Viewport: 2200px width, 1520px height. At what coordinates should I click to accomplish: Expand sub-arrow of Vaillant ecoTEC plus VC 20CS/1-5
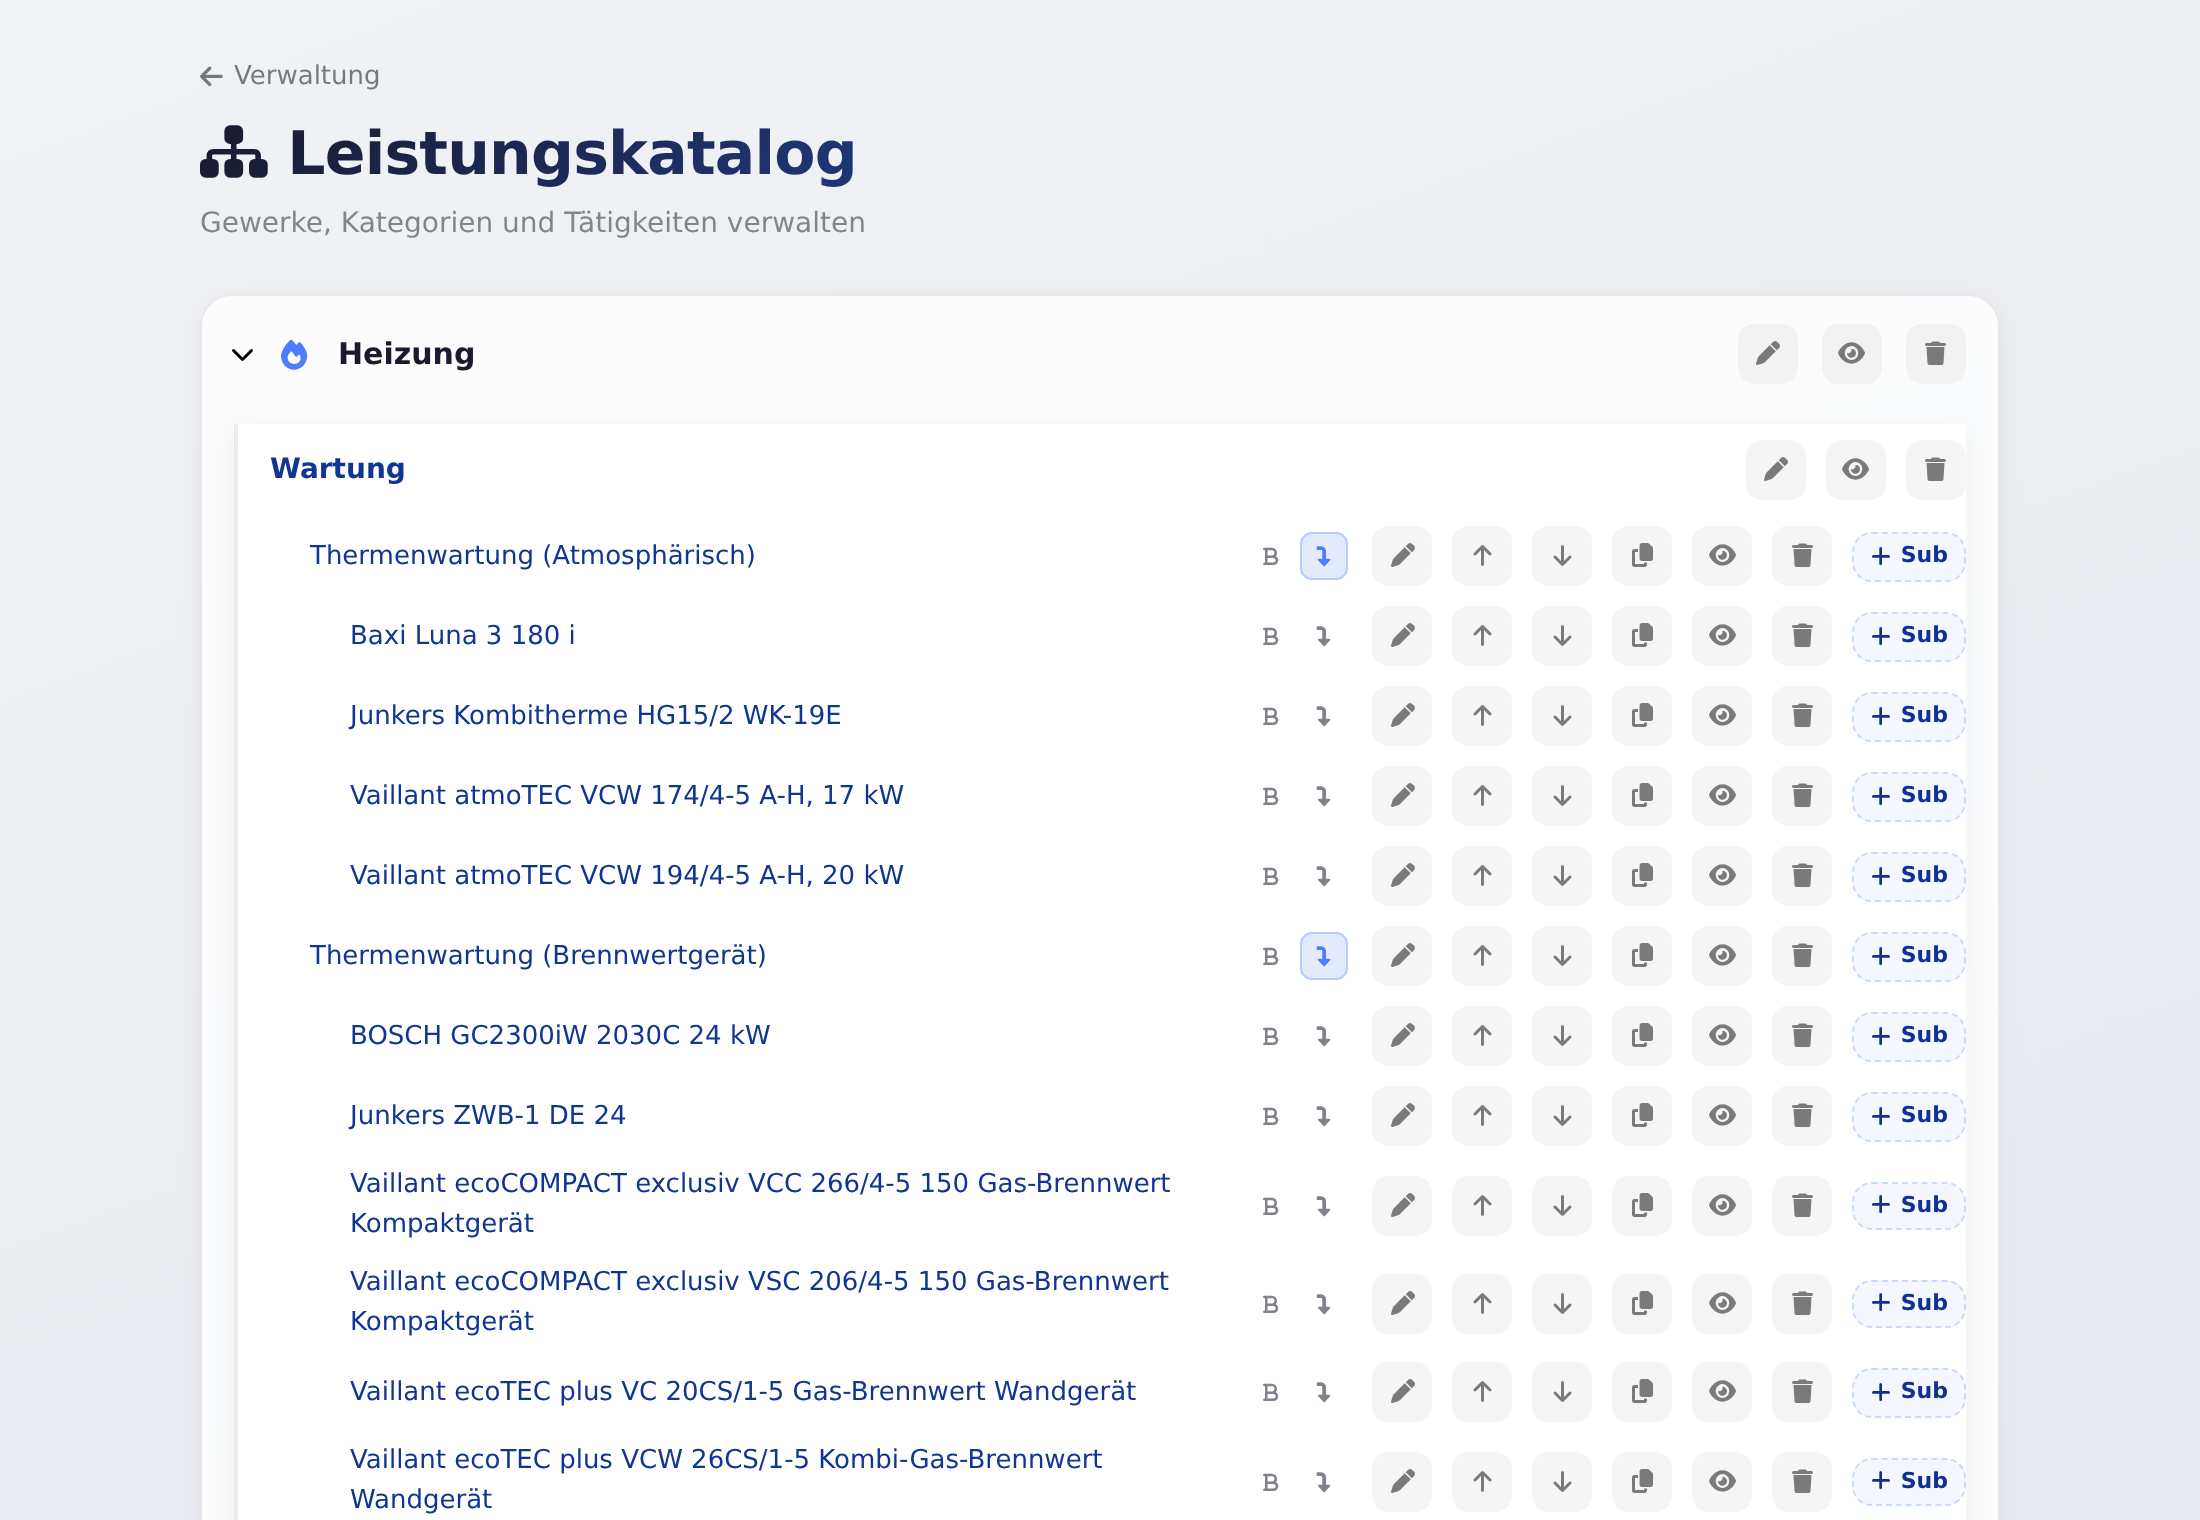pyautogui.click(x=1323, y=1392)
